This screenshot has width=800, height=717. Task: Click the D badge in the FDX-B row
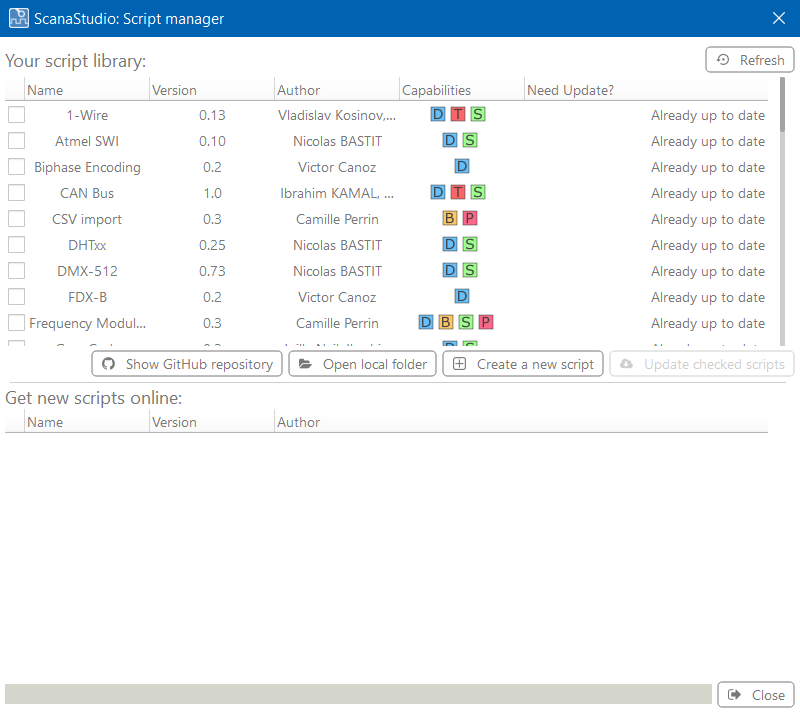[x=461, y=296]
